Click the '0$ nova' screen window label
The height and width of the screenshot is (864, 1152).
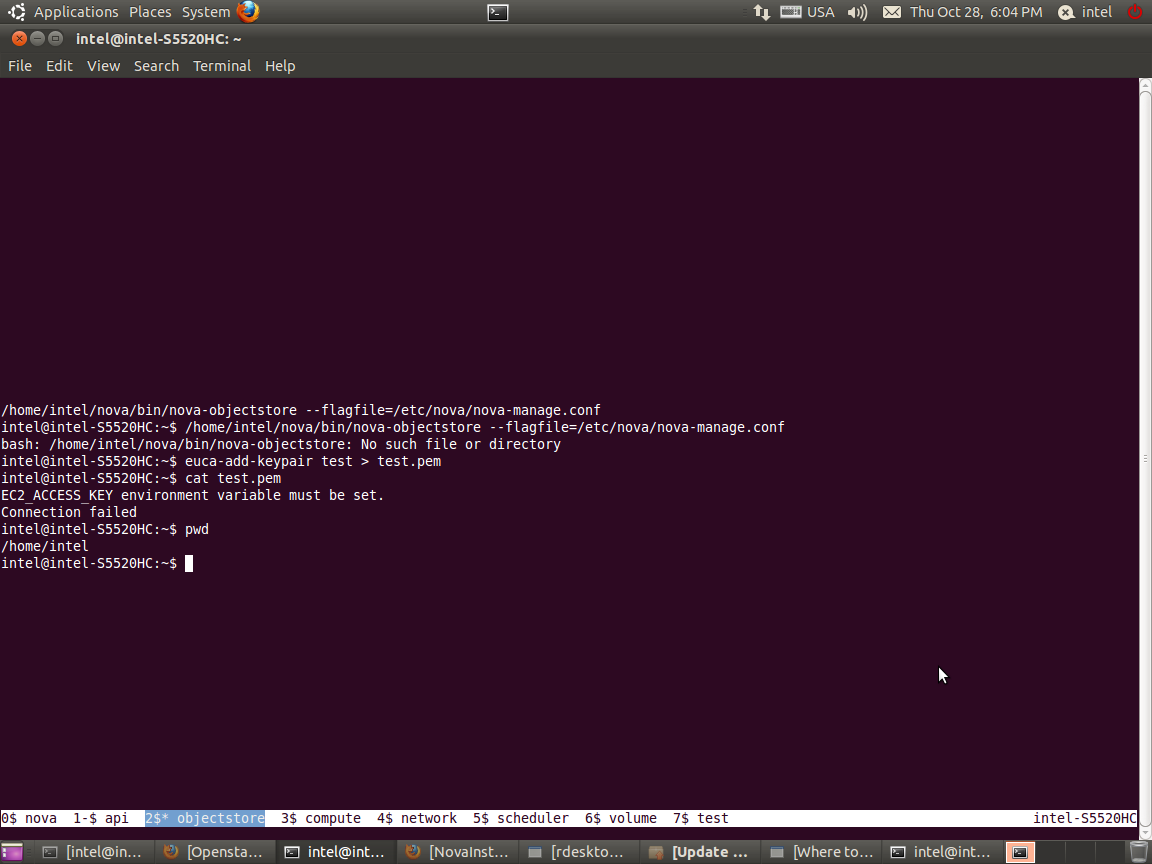tap(29, 818)
